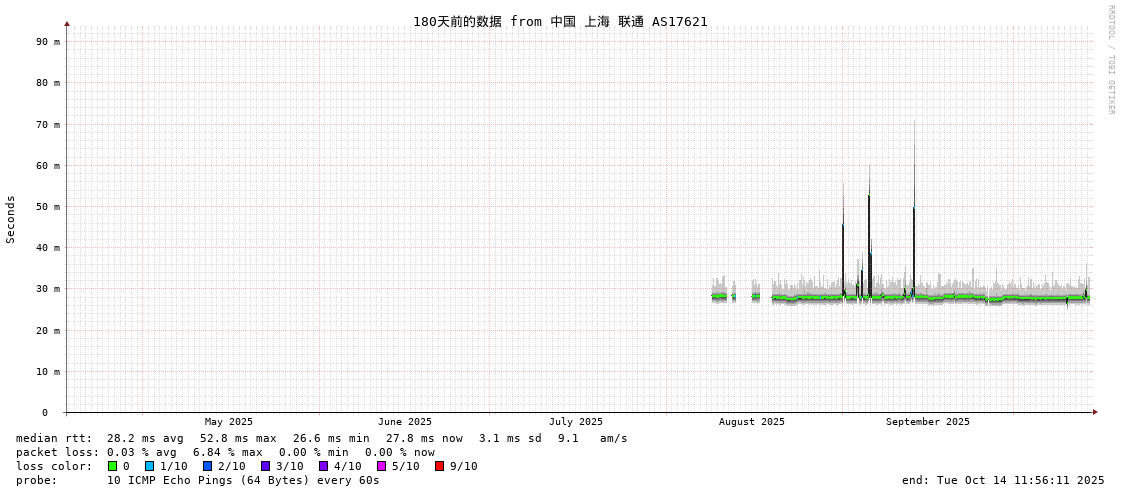The height and width of the screenshot is (494, 1121).
Task: Click the green 0 loss color swatch
Action: pyautogui.click(x=112, y=466)
